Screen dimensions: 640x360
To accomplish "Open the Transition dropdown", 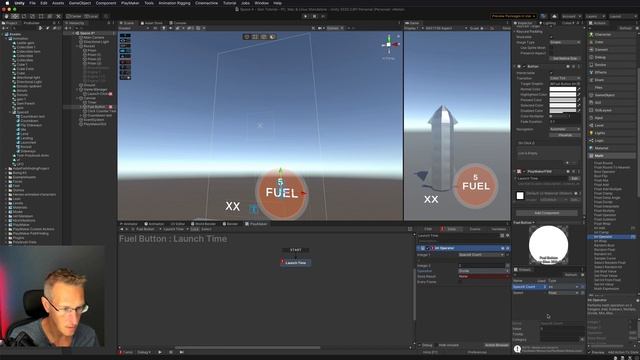I will [x=565, y=78].
